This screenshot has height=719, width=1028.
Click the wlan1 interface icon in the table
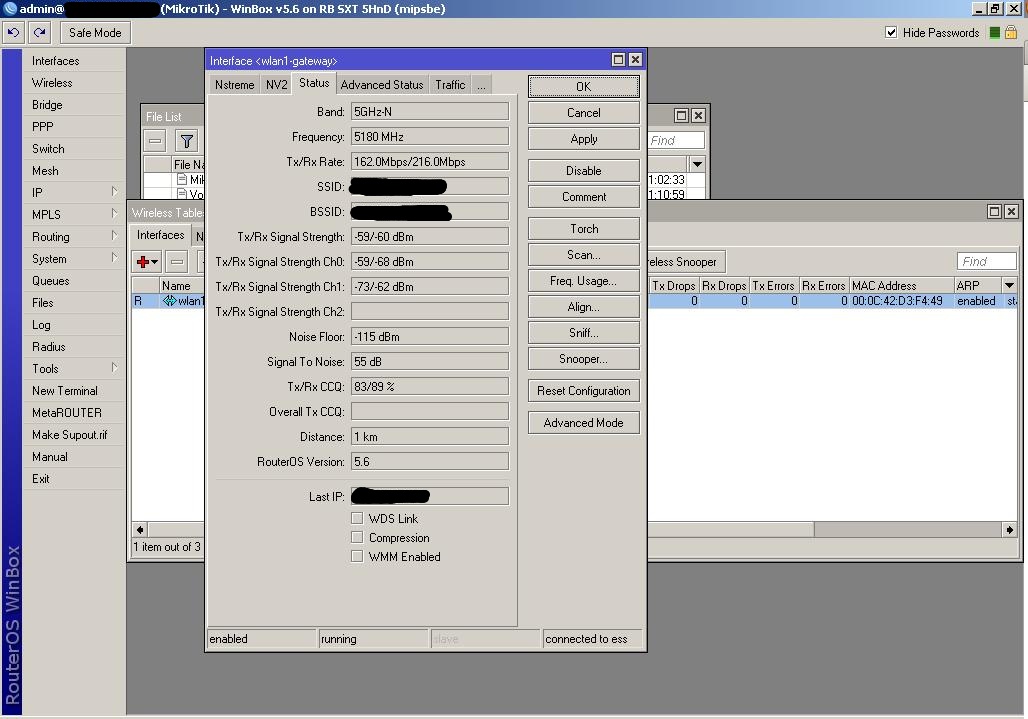170,301
